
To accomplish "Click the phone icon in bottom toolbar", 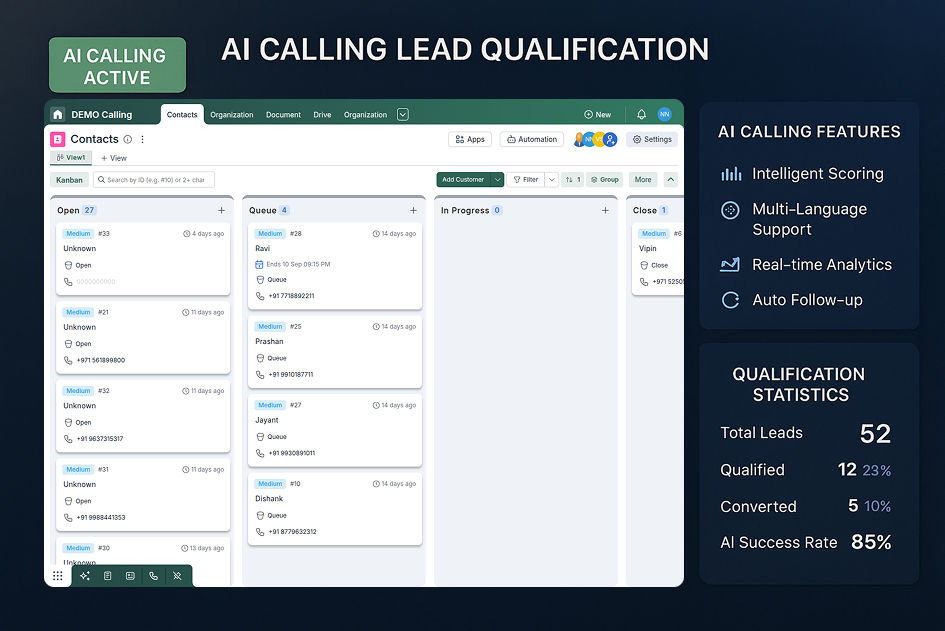I will (153, 576).
